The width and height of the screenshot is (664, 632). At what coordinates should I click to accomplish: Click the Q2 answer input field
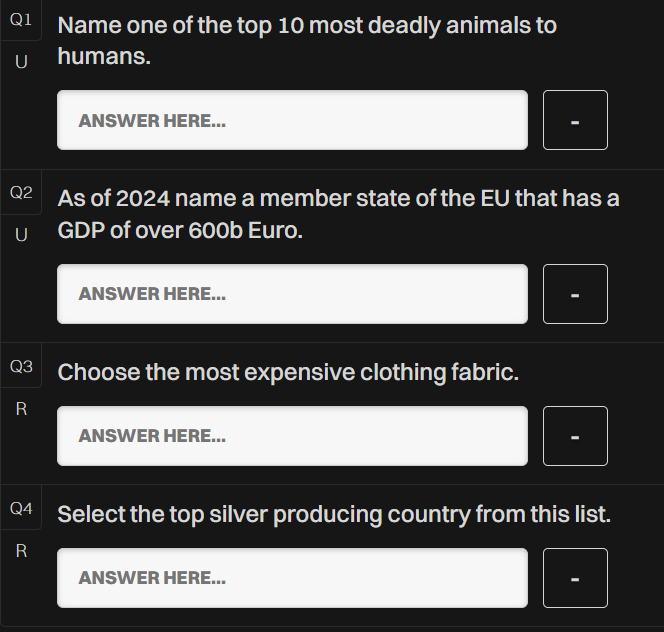click(292, 294)
